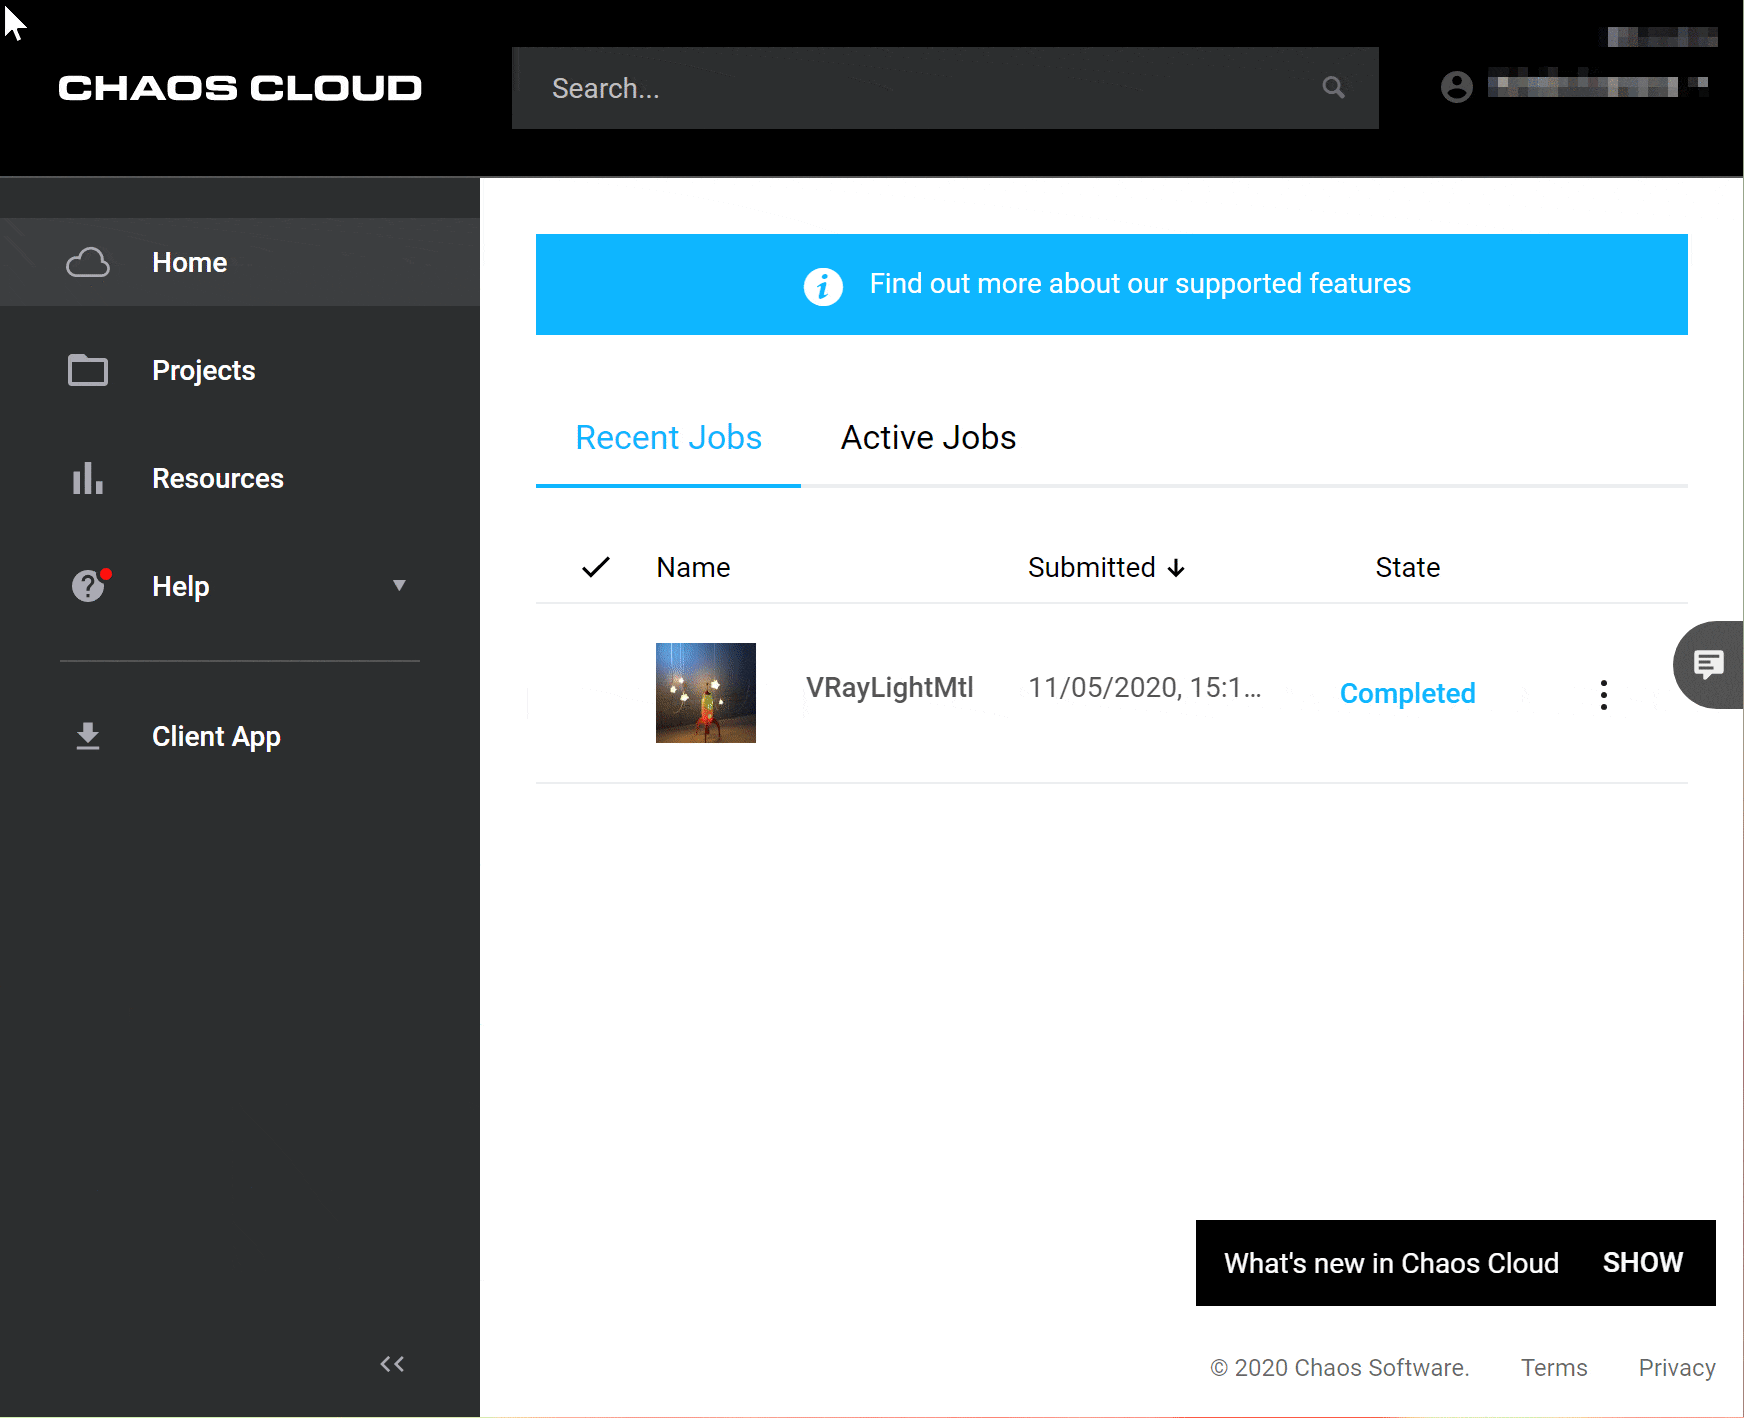Click the info icon in blue banner
This screenshot has height=1418, width=1744.
tap(823, 286)
